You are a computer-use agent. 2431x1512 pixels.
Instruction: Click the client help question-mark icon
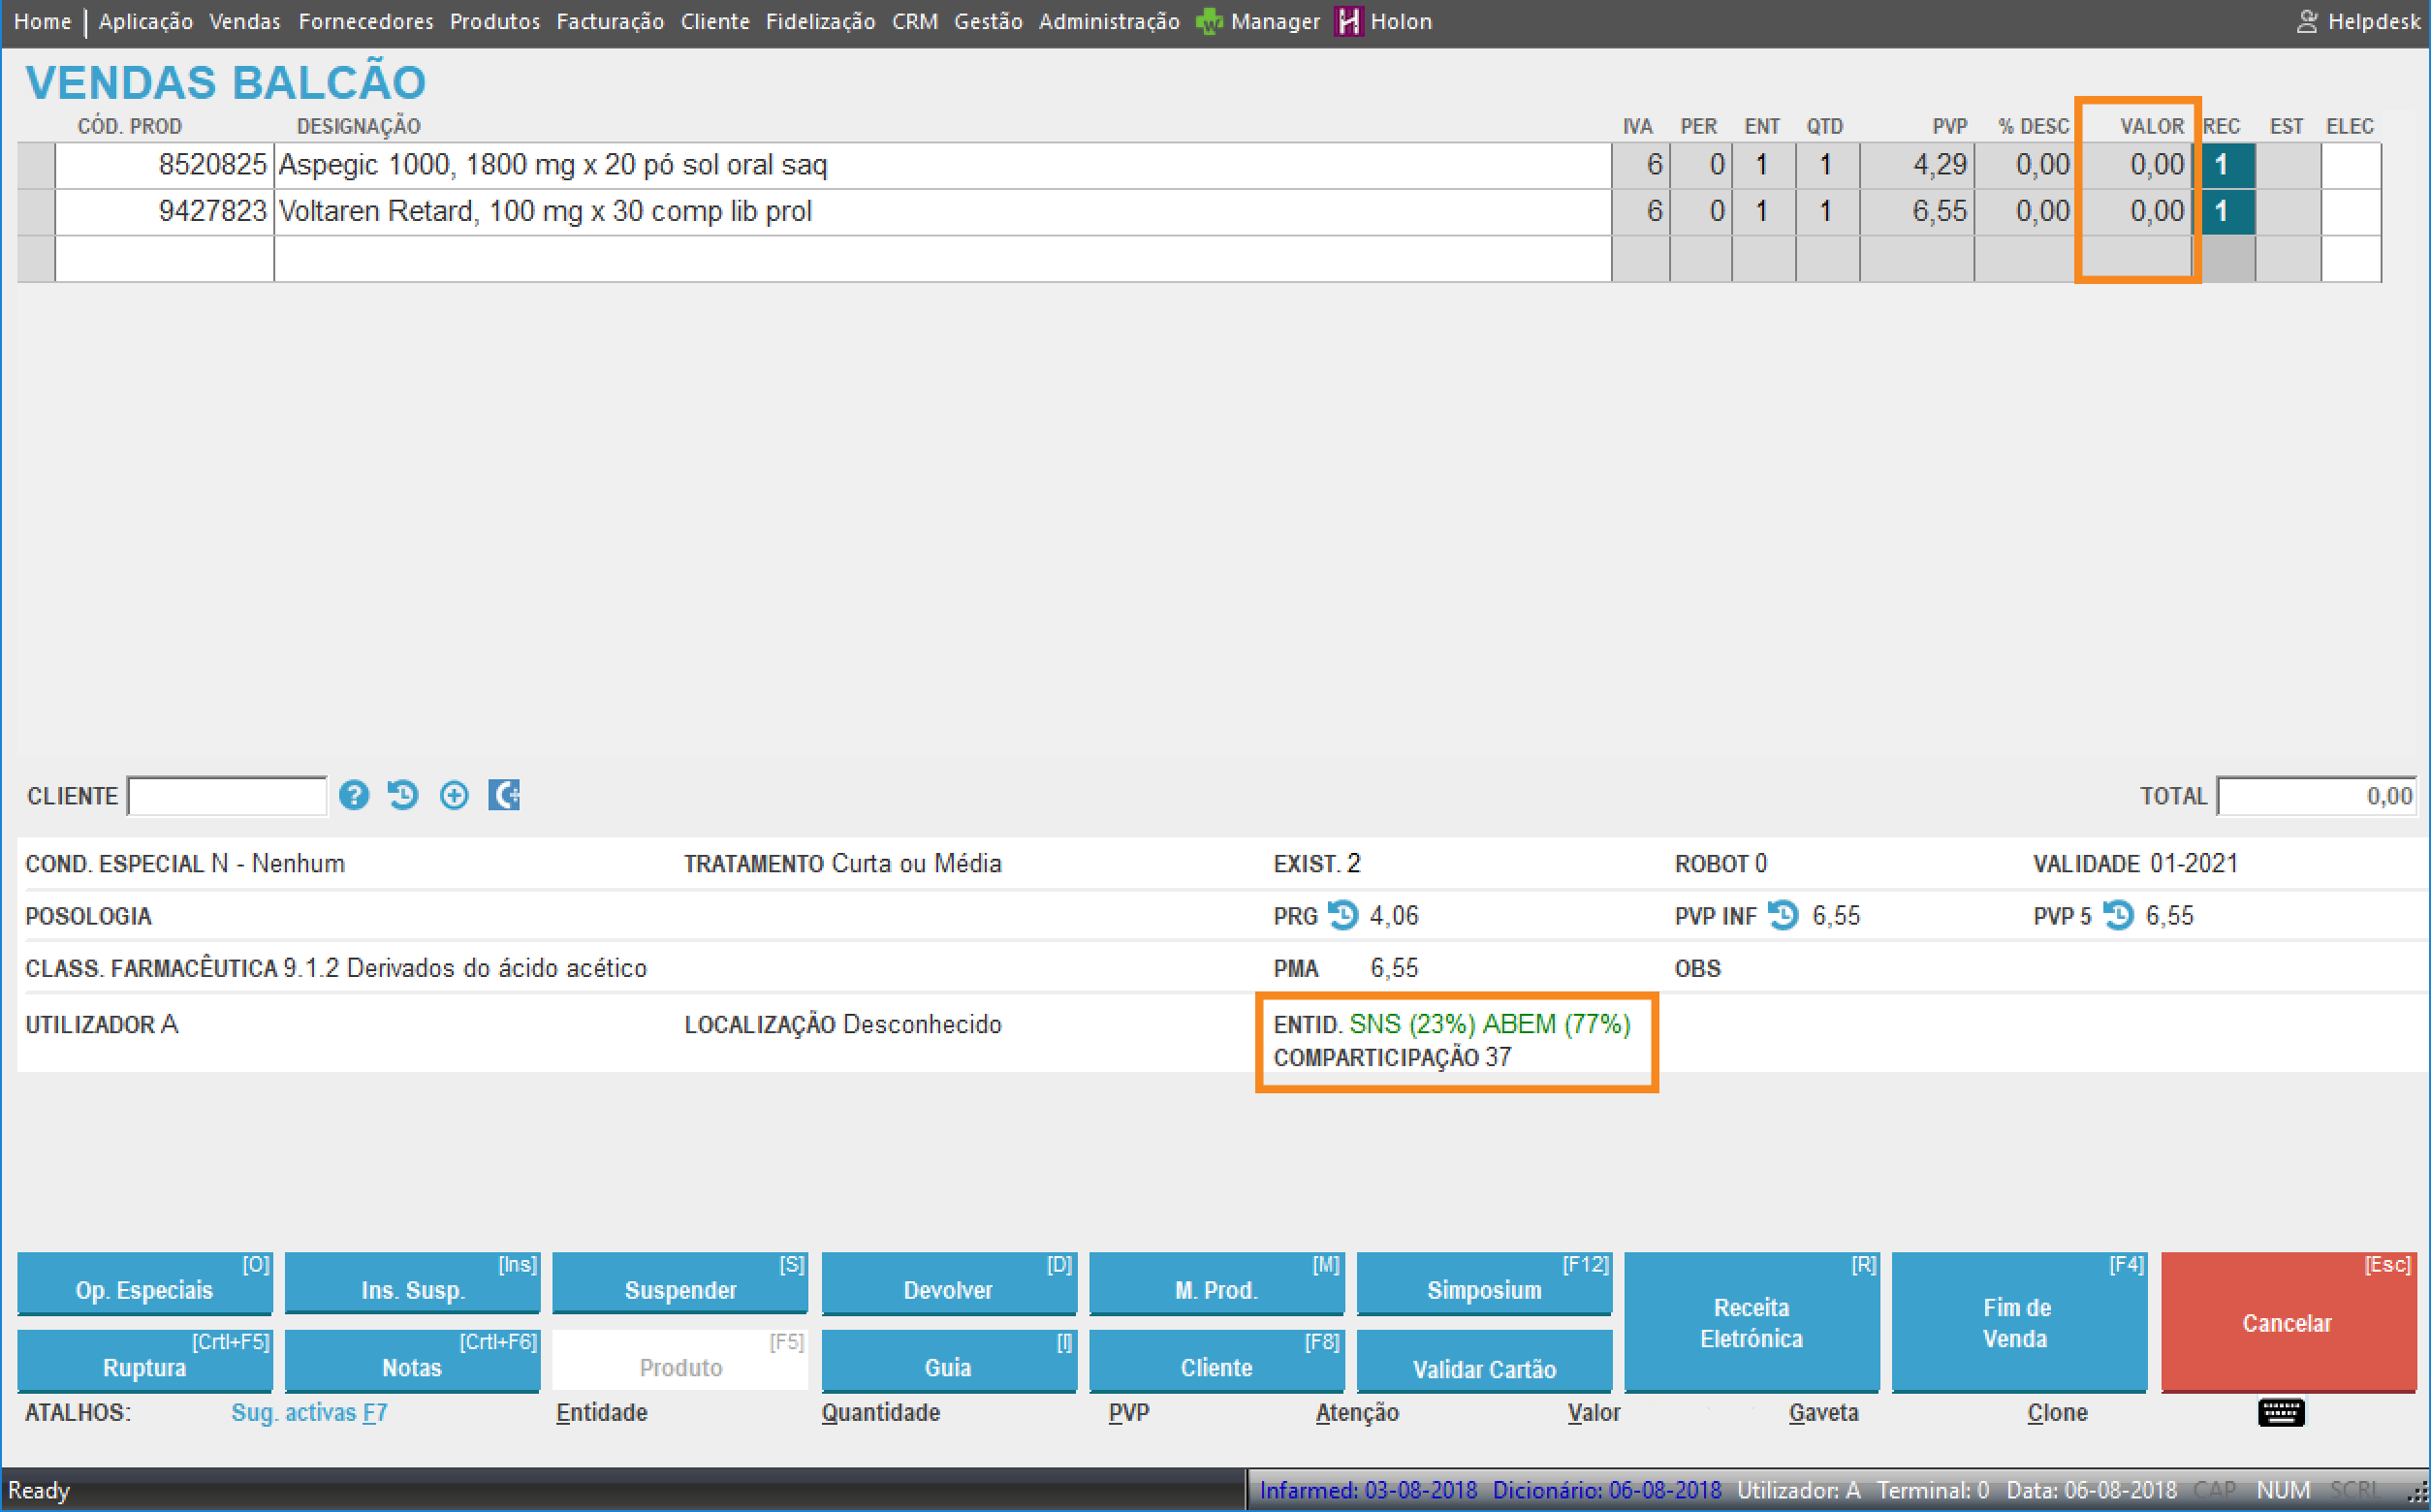coord(354,796)
